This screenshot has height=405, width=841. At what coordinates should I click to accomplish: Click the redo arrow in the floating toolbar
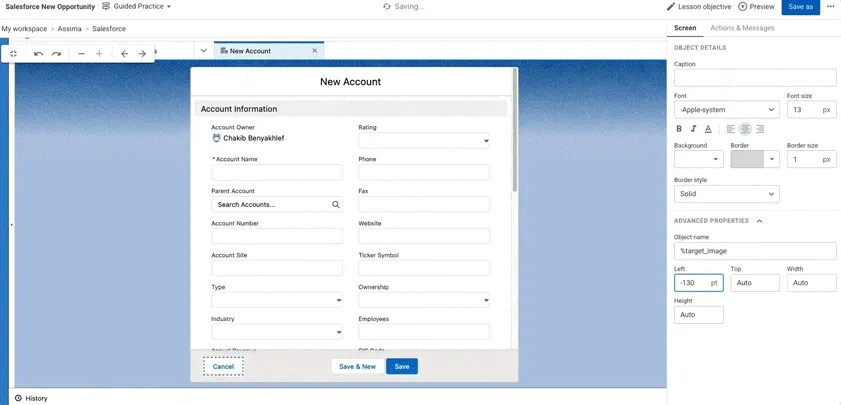click(57, 54)
